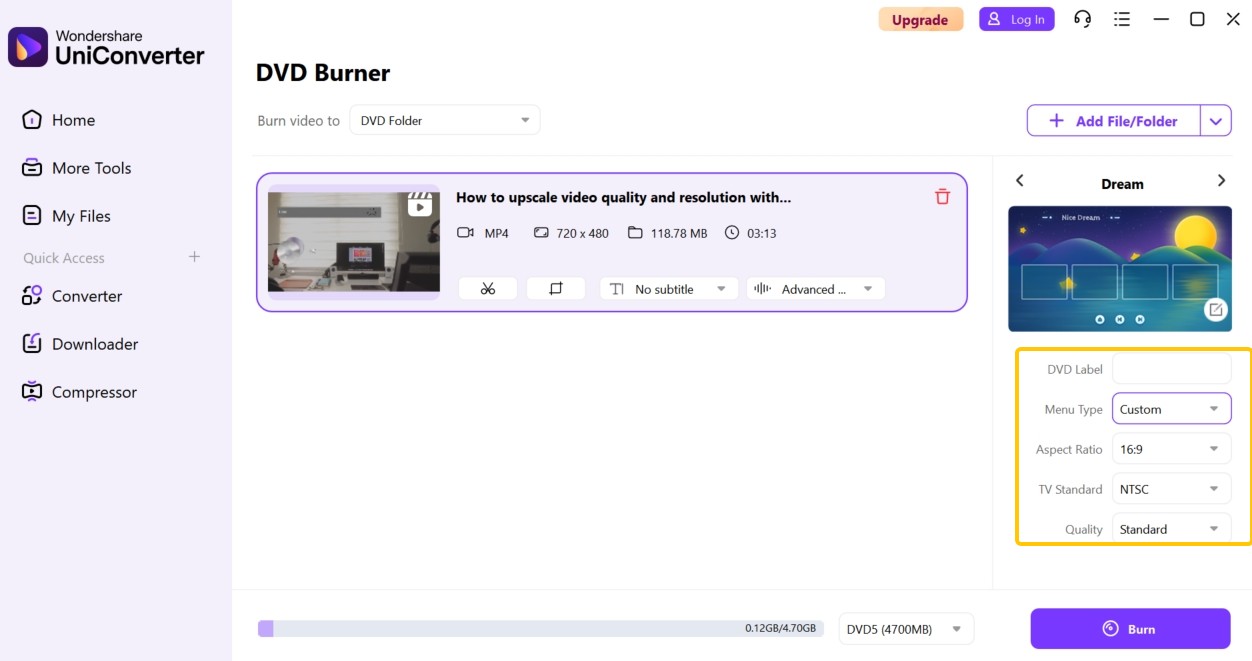Click the Downloader sidebar icon
Screen dimensions: 1252x661
(x=32, y=344)
